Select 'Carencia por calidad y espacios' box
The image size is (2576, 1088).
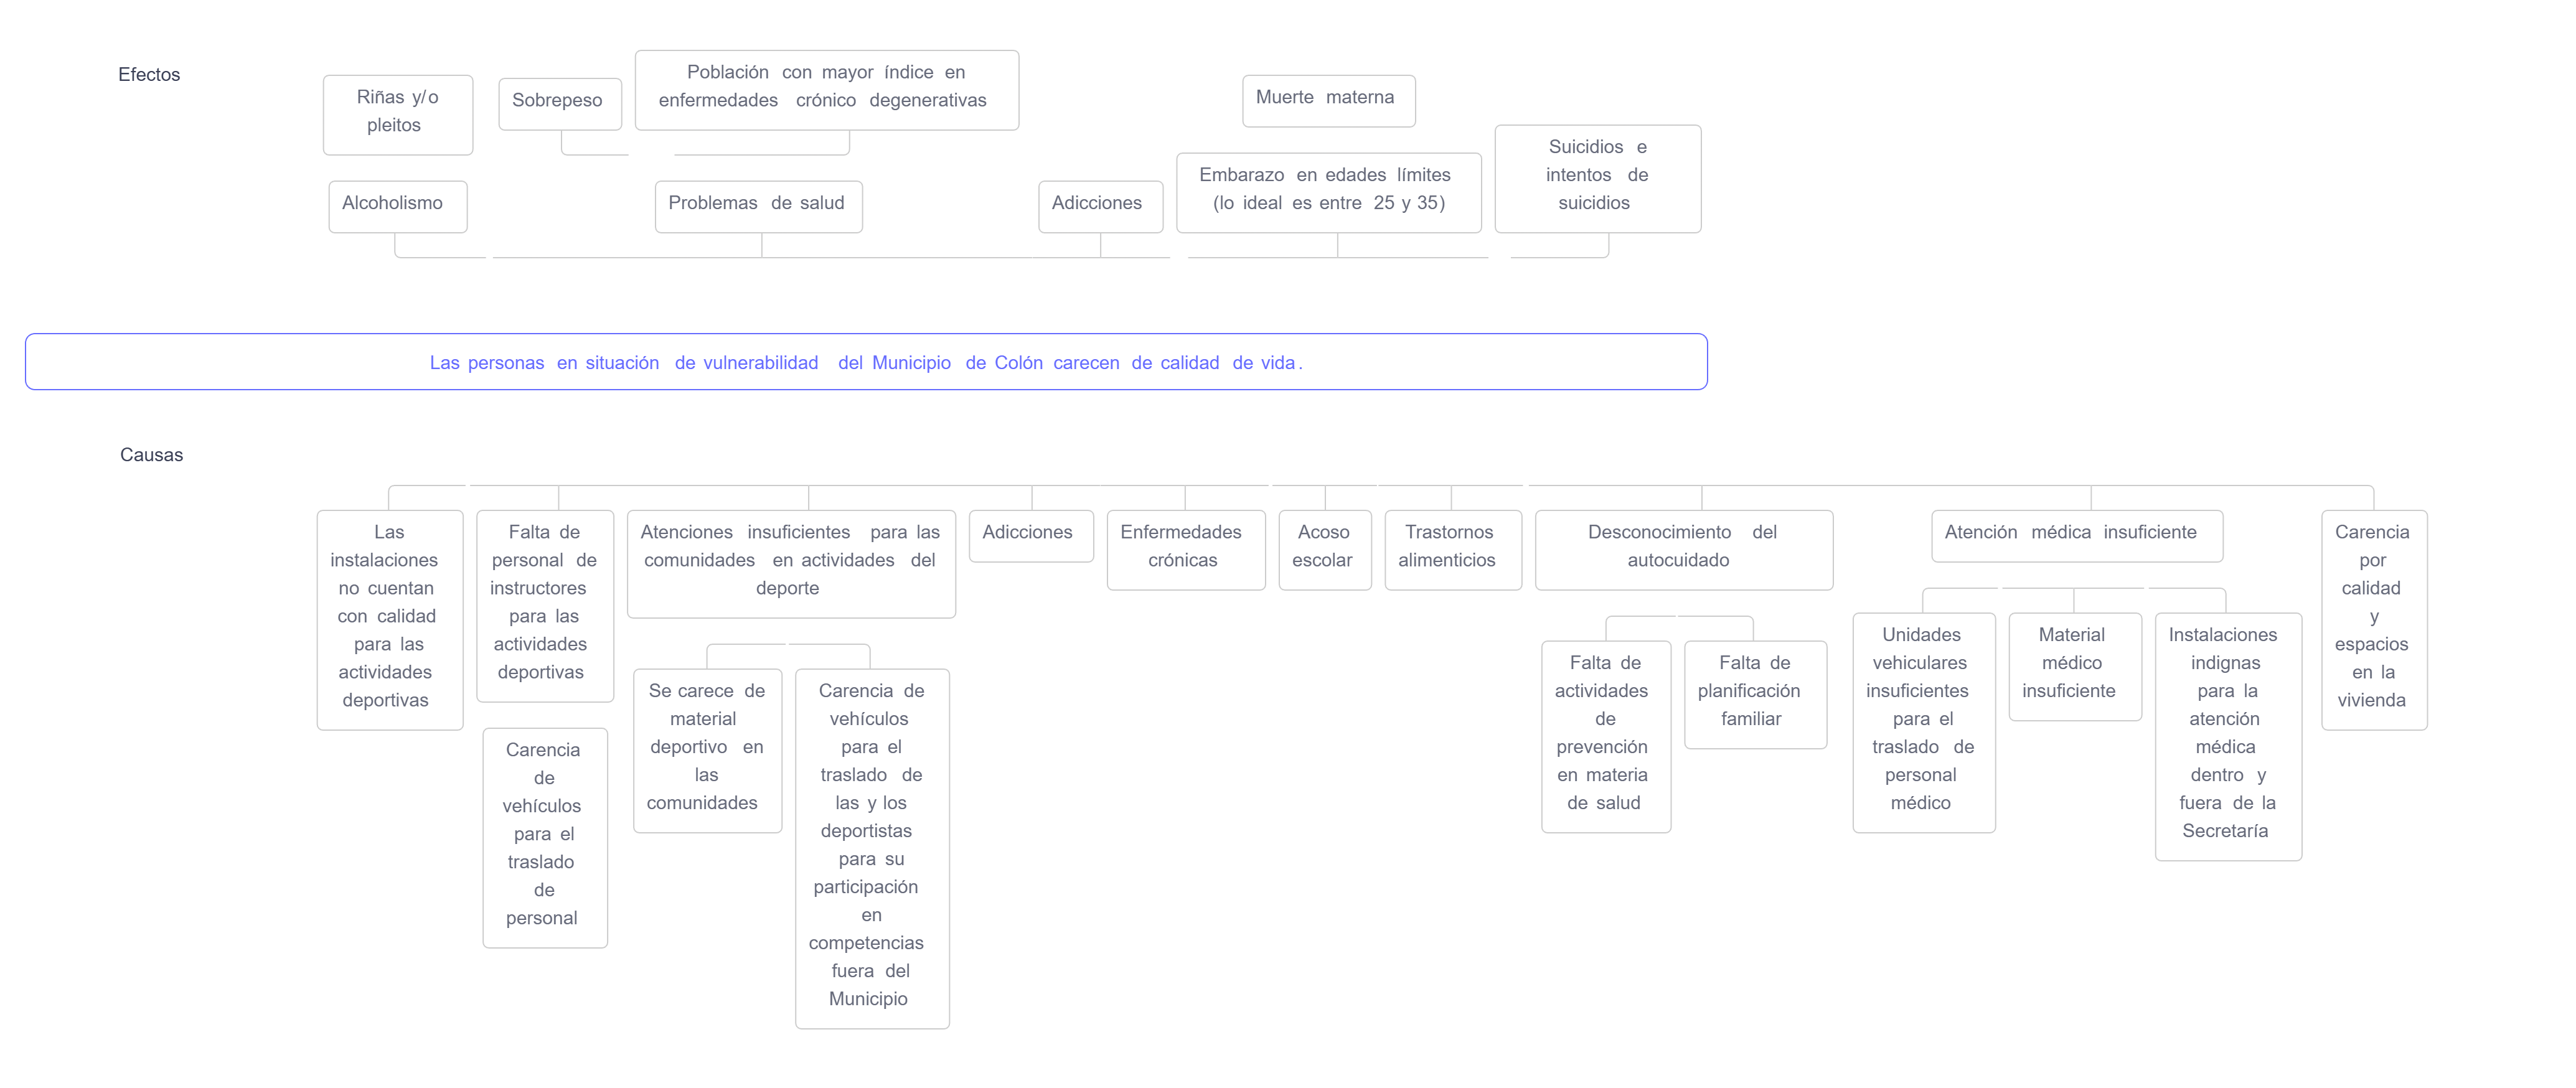pos(2373,619)
